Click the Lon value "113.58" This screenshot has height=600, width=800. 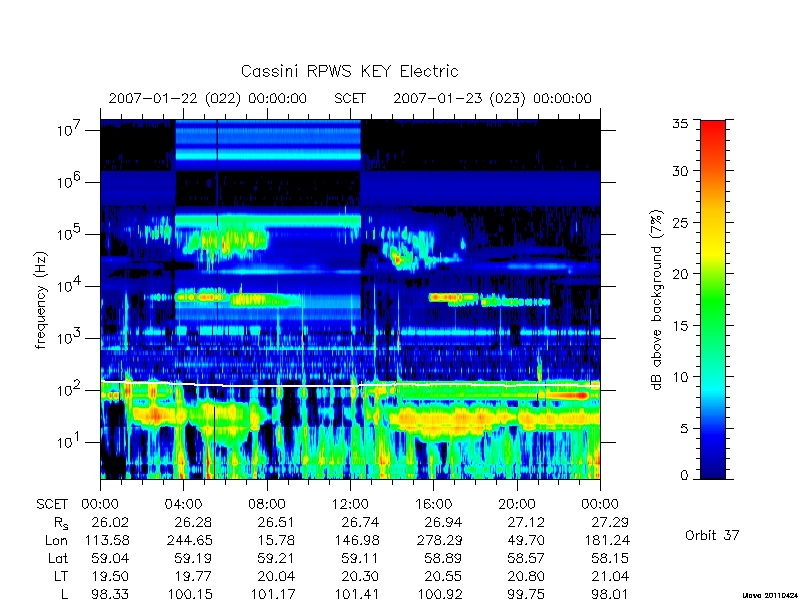point(106,540)
